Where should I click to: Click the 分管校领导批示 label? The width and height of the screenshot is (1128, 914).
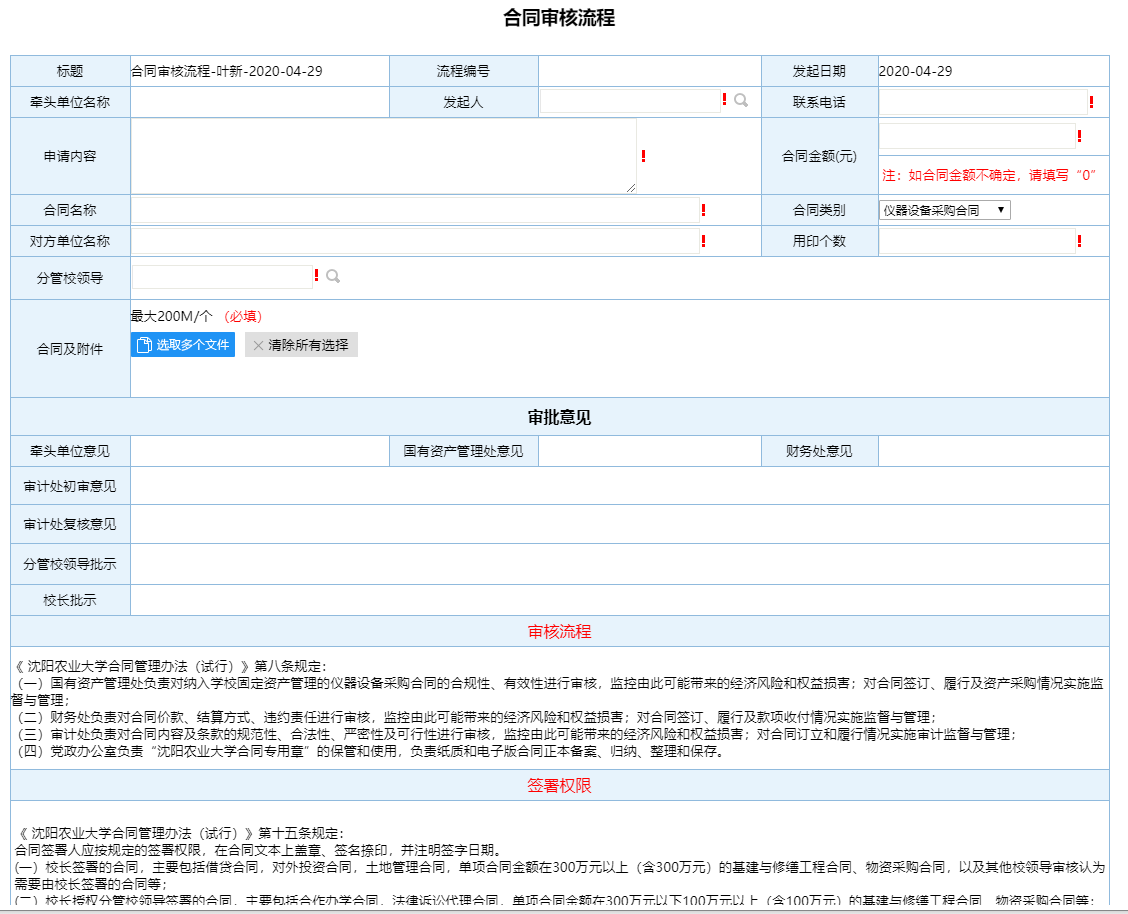click(x=70, y=564)
